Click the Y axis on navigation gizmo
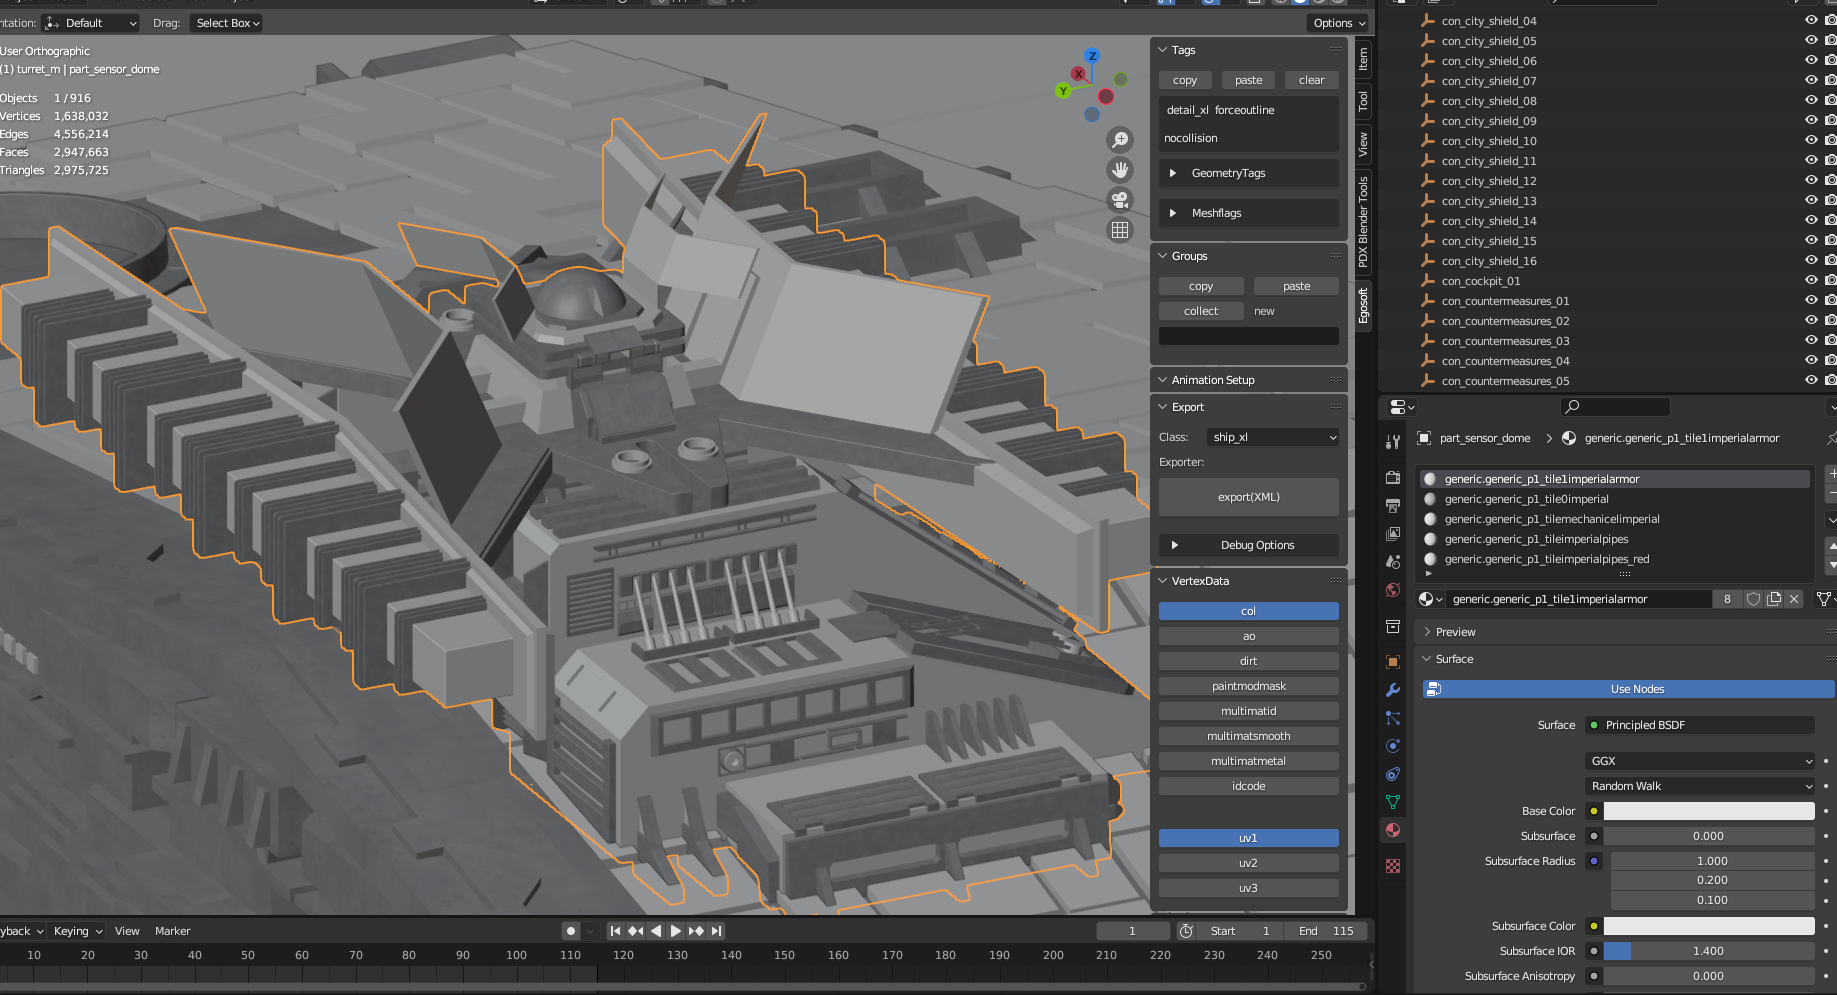 click(1063, 91)
